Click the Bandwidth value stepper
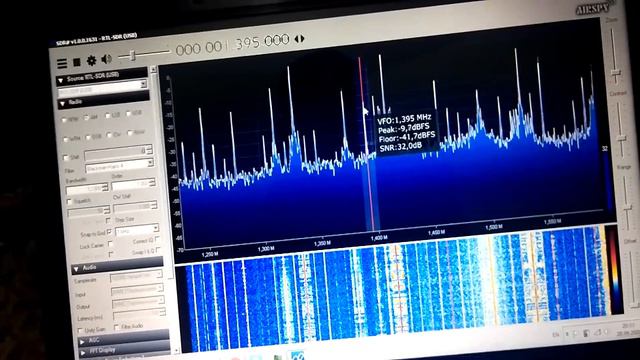Image resolution: width=640 pixels, height=360 pixels. pos(105,187)
